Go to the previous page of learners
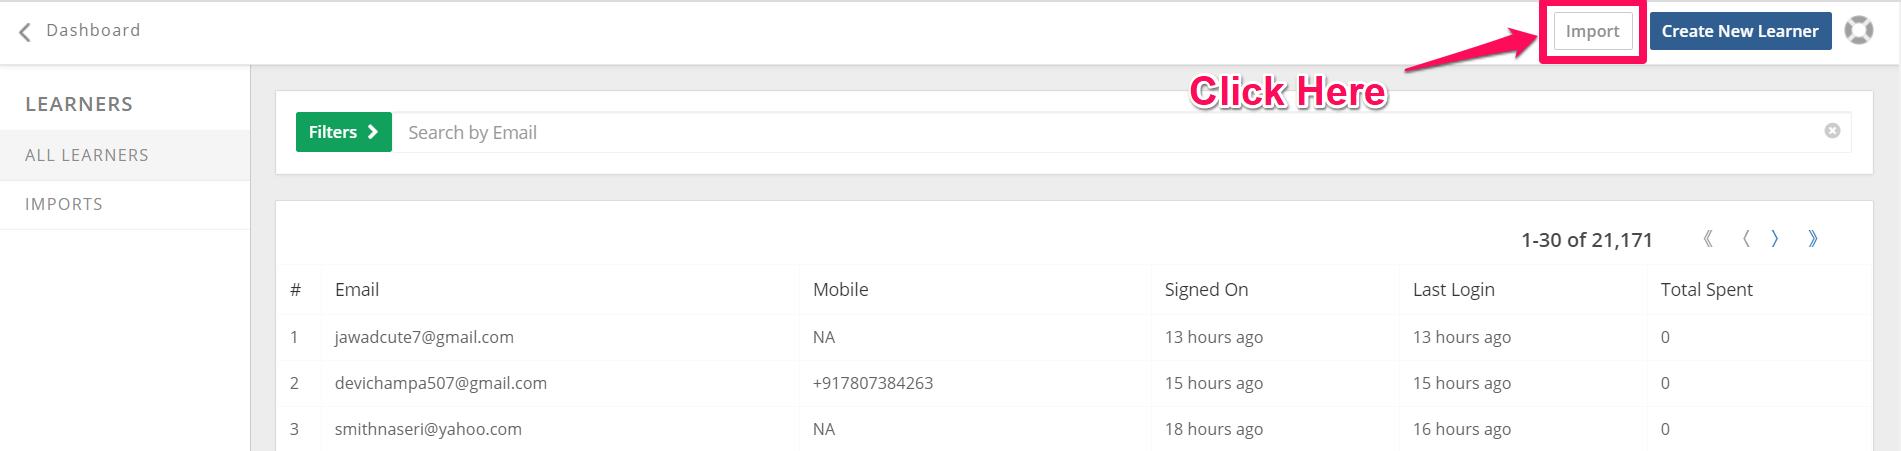The width and height of the screenshot is (1901, 451). click(x=1746, y=238)
